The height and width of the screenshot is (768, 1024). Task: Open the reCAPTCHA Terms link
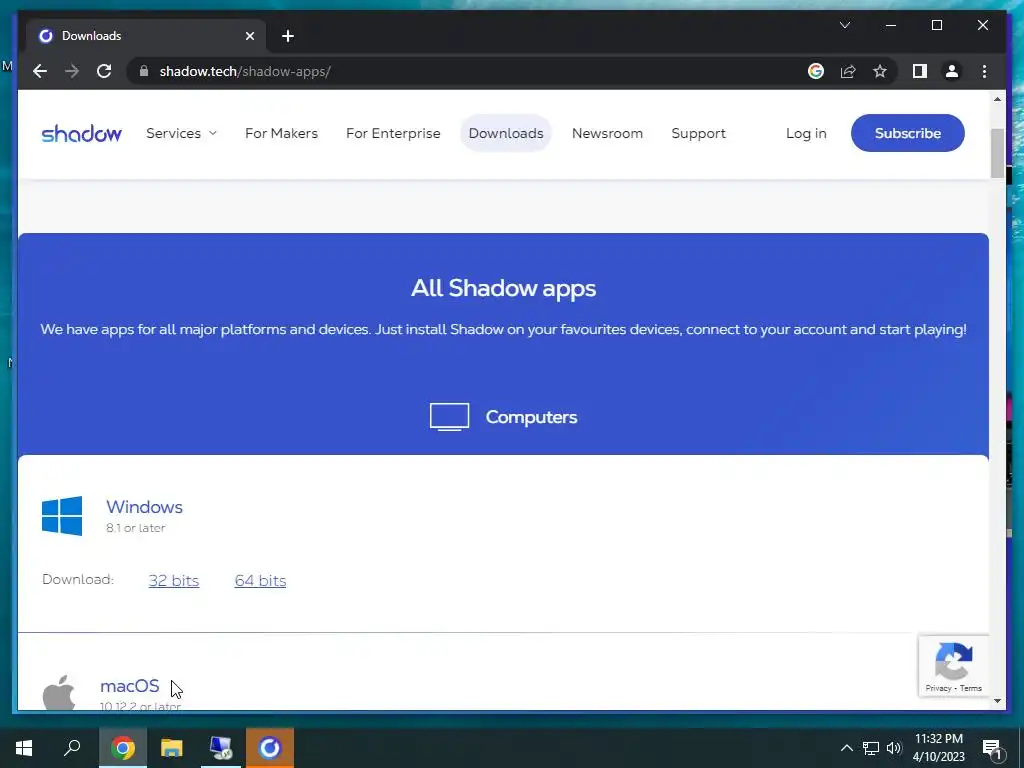pyautogui.click(x=970, y=688)
